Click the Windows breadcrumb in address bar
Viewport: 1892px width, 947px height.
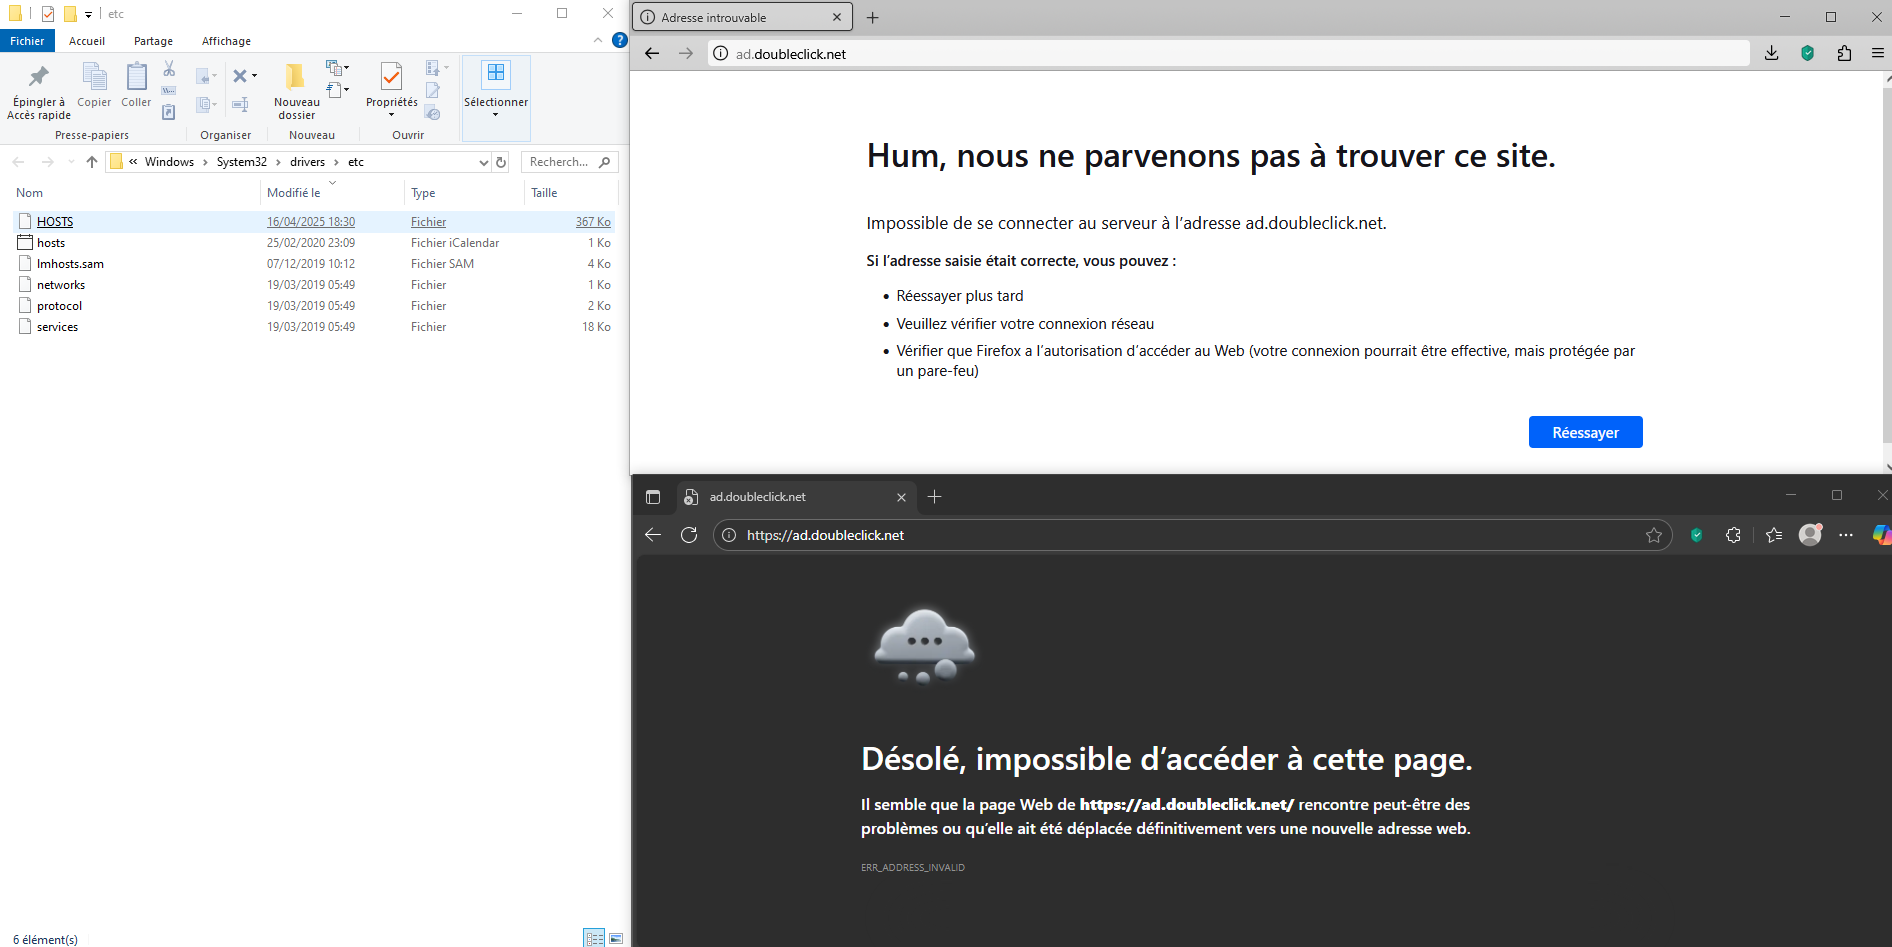coord(169,162)
